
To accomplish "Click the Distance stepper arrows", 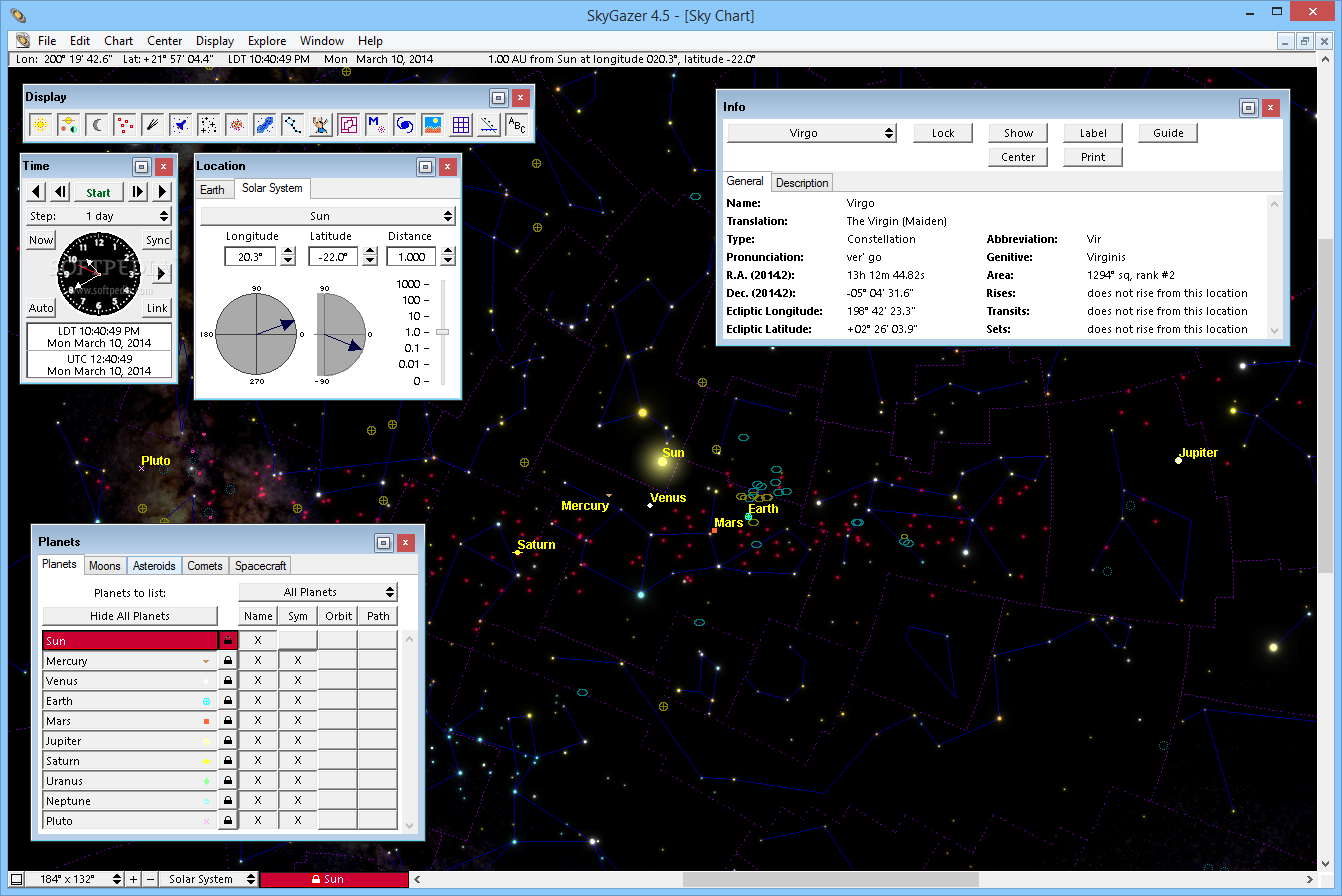I will (x=447, y=257).
